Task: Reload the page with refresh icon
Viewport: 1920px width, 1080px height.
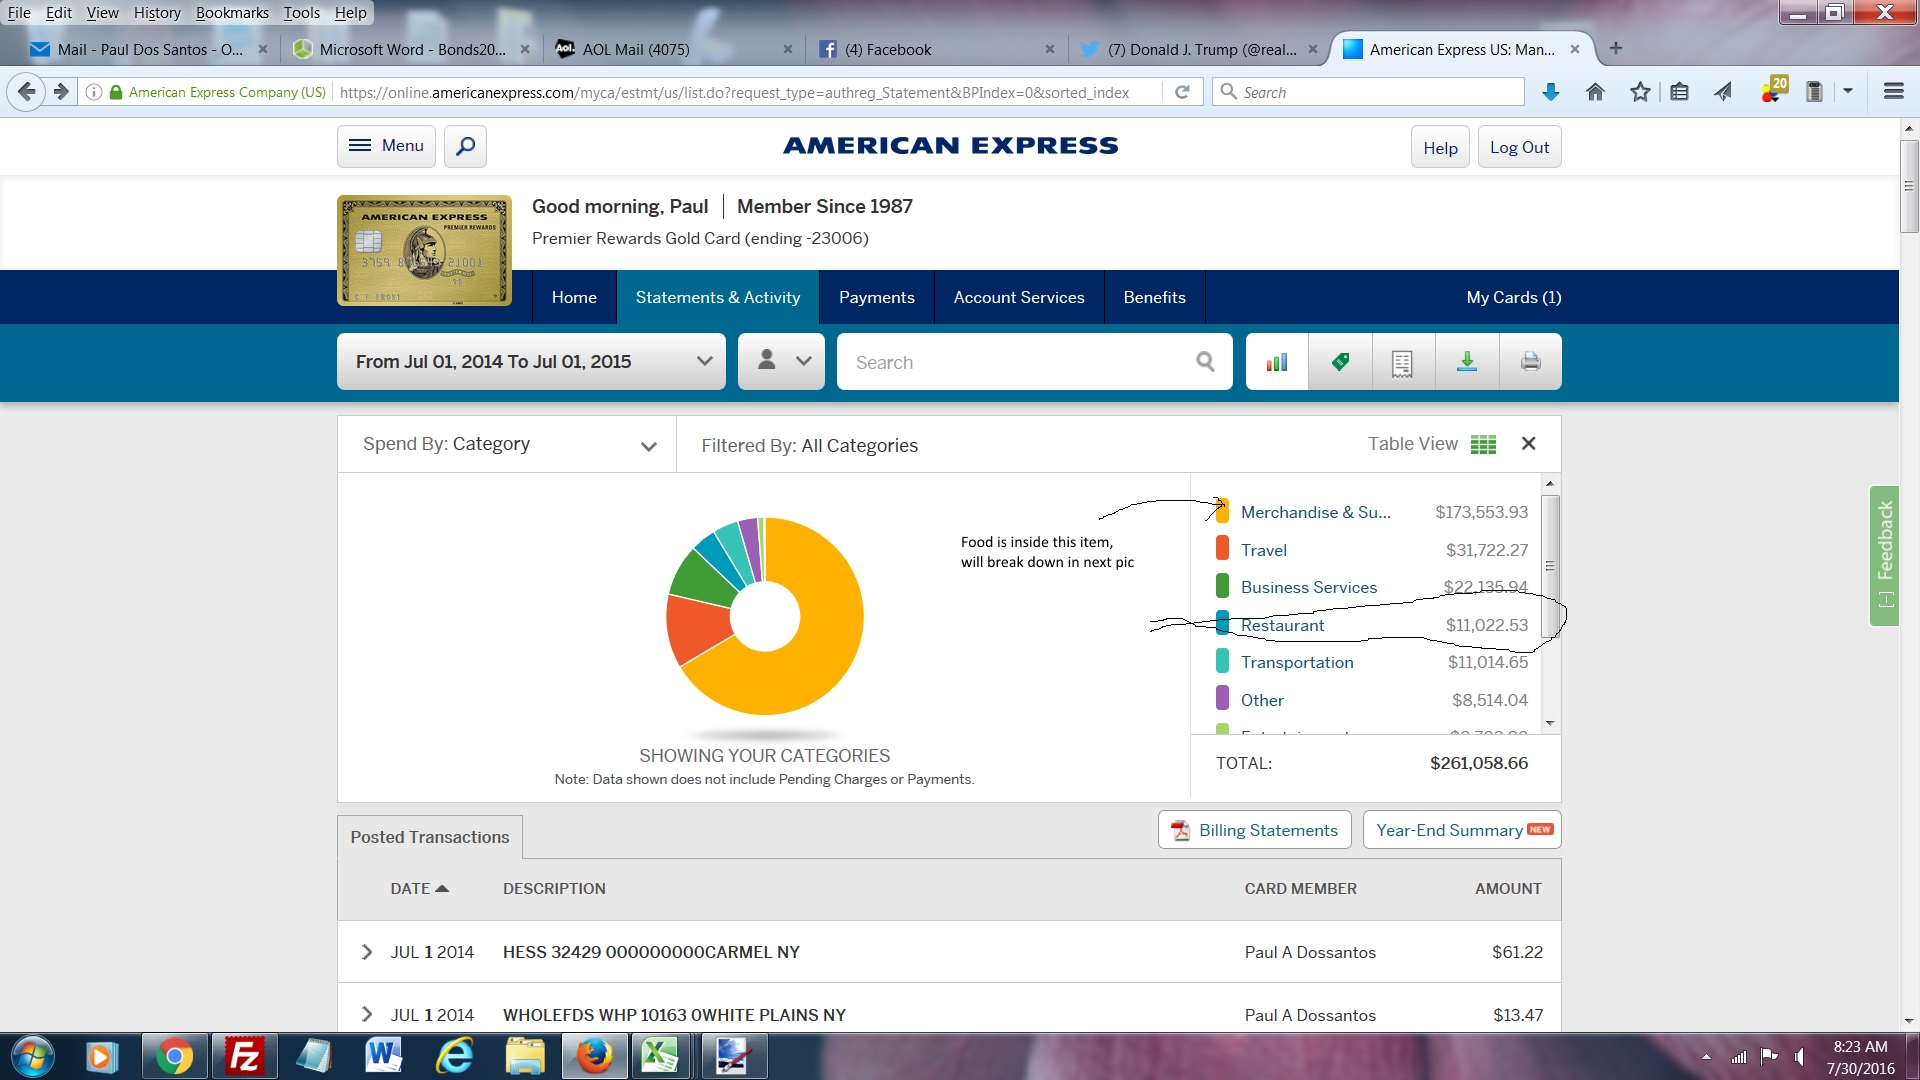Action: click(x=1182, y=92)
